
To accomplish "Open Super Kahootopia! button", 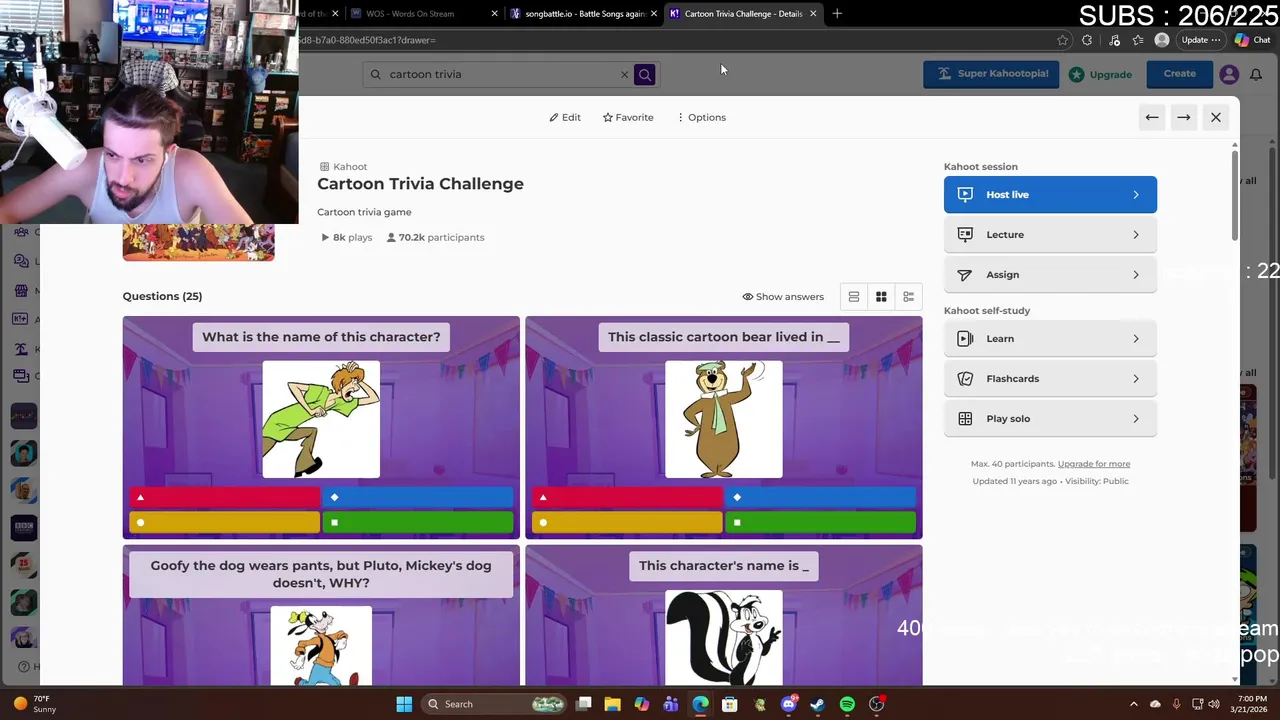I will pyautogui.click(x=991, y=74).
